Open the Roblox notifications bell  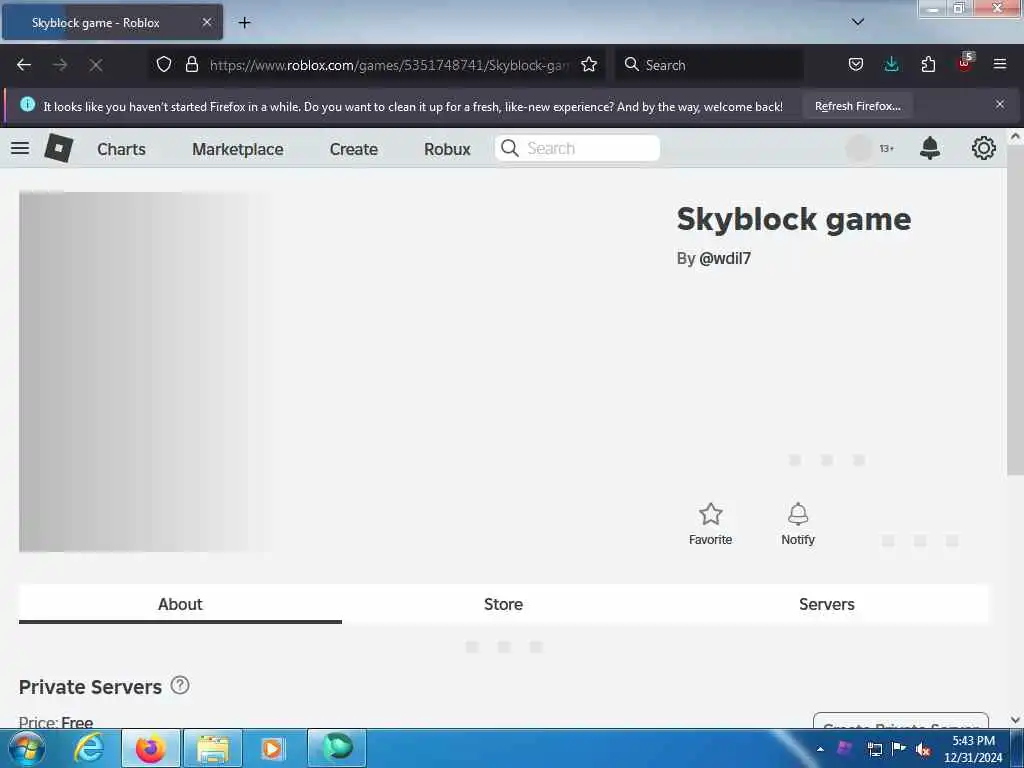pyautogui.click(x=929, y=148)
